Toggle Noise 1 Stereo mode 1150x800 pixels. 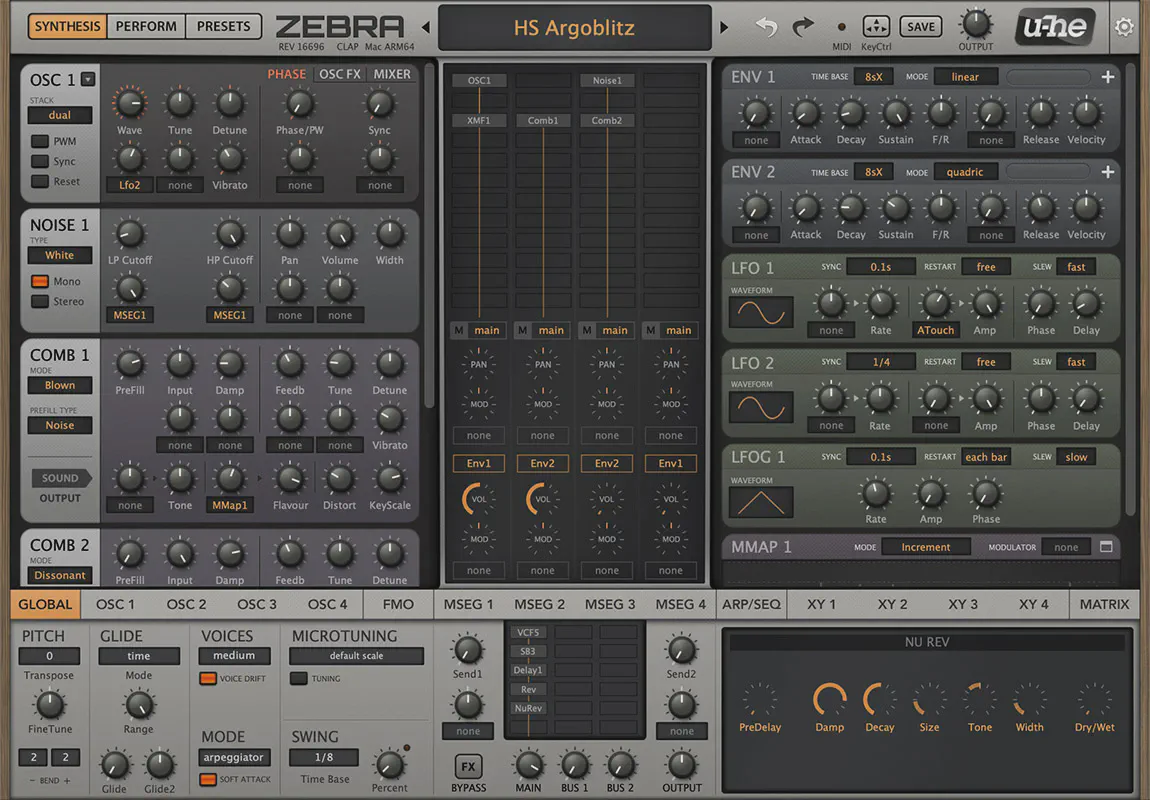40,301
